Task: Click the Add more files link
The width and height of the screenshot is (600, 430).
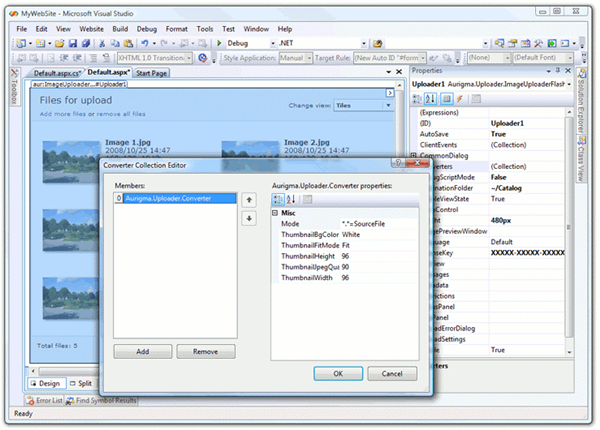Action: [x=63, y=114]
